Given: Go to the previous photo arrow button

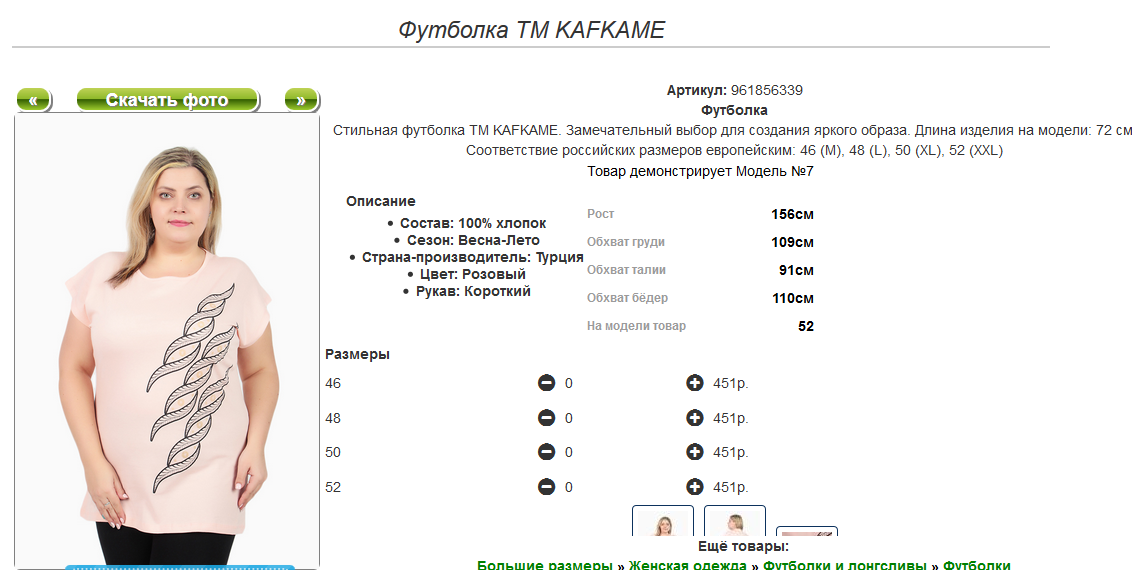Looking at the screenshot, I should [x=33, y=100].
